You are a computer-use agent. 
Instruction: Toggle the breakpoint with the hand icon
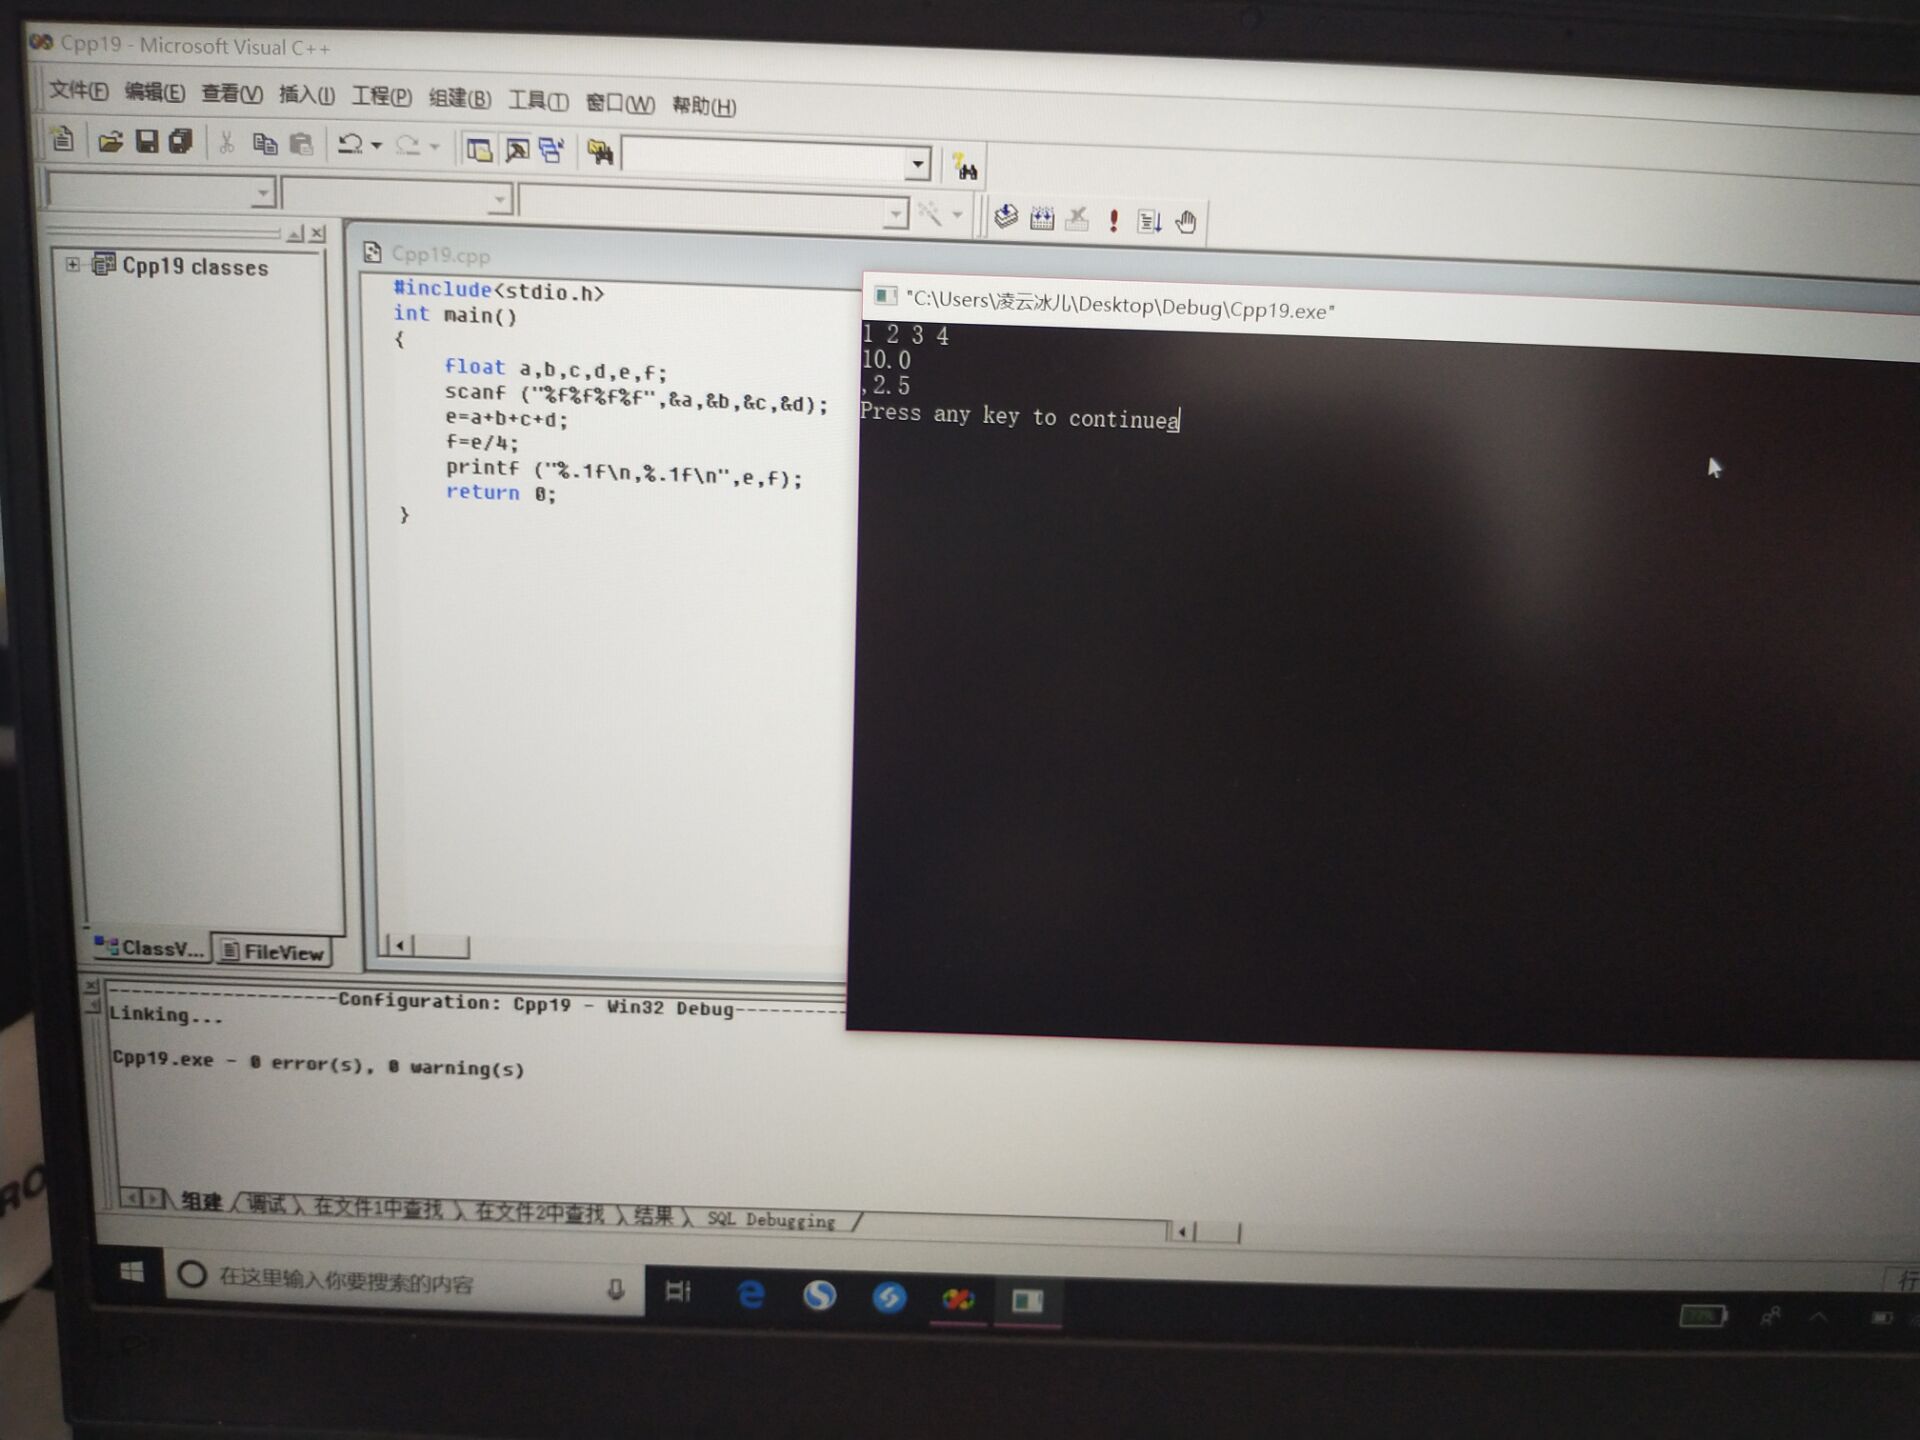point(1186,222)
